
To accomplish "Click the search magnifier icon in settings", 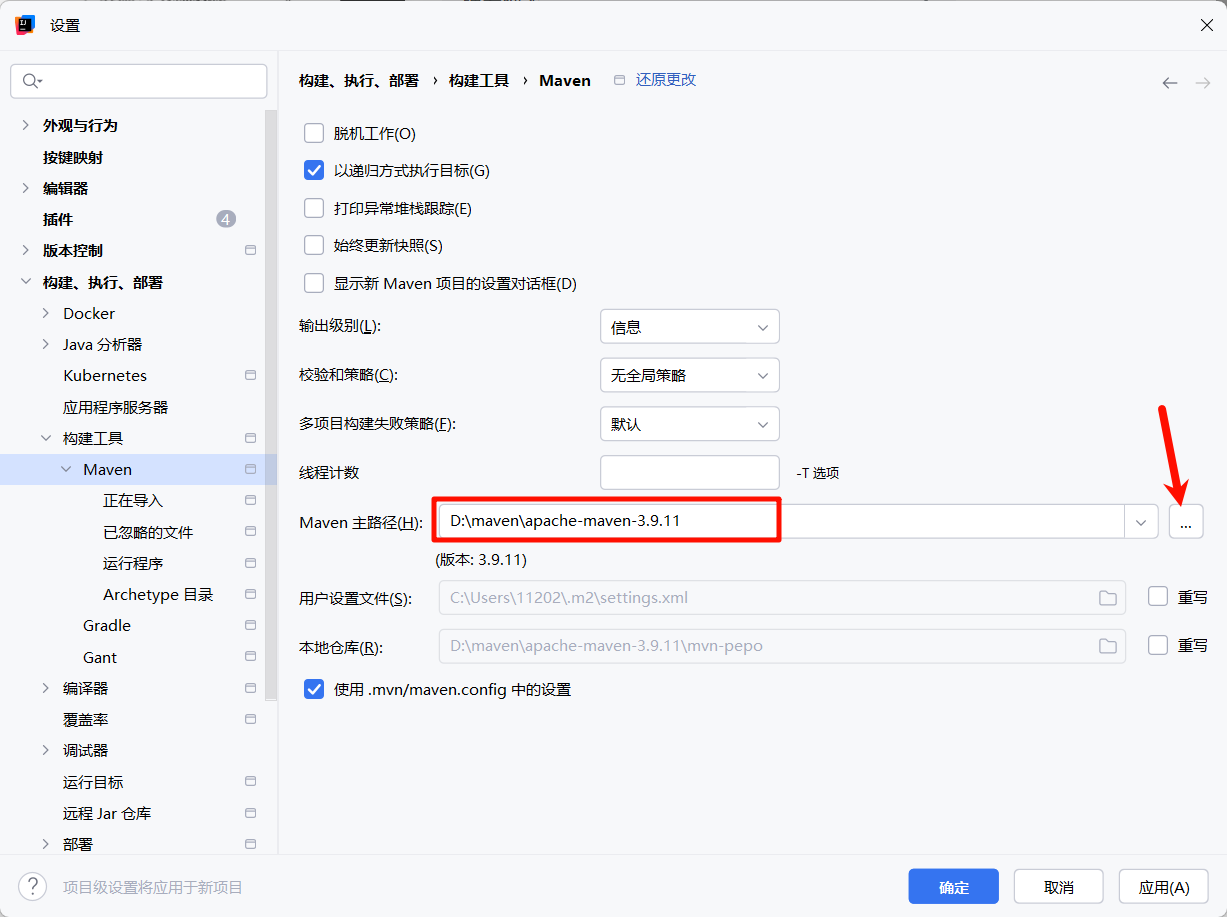I will [x=31, y=81].
